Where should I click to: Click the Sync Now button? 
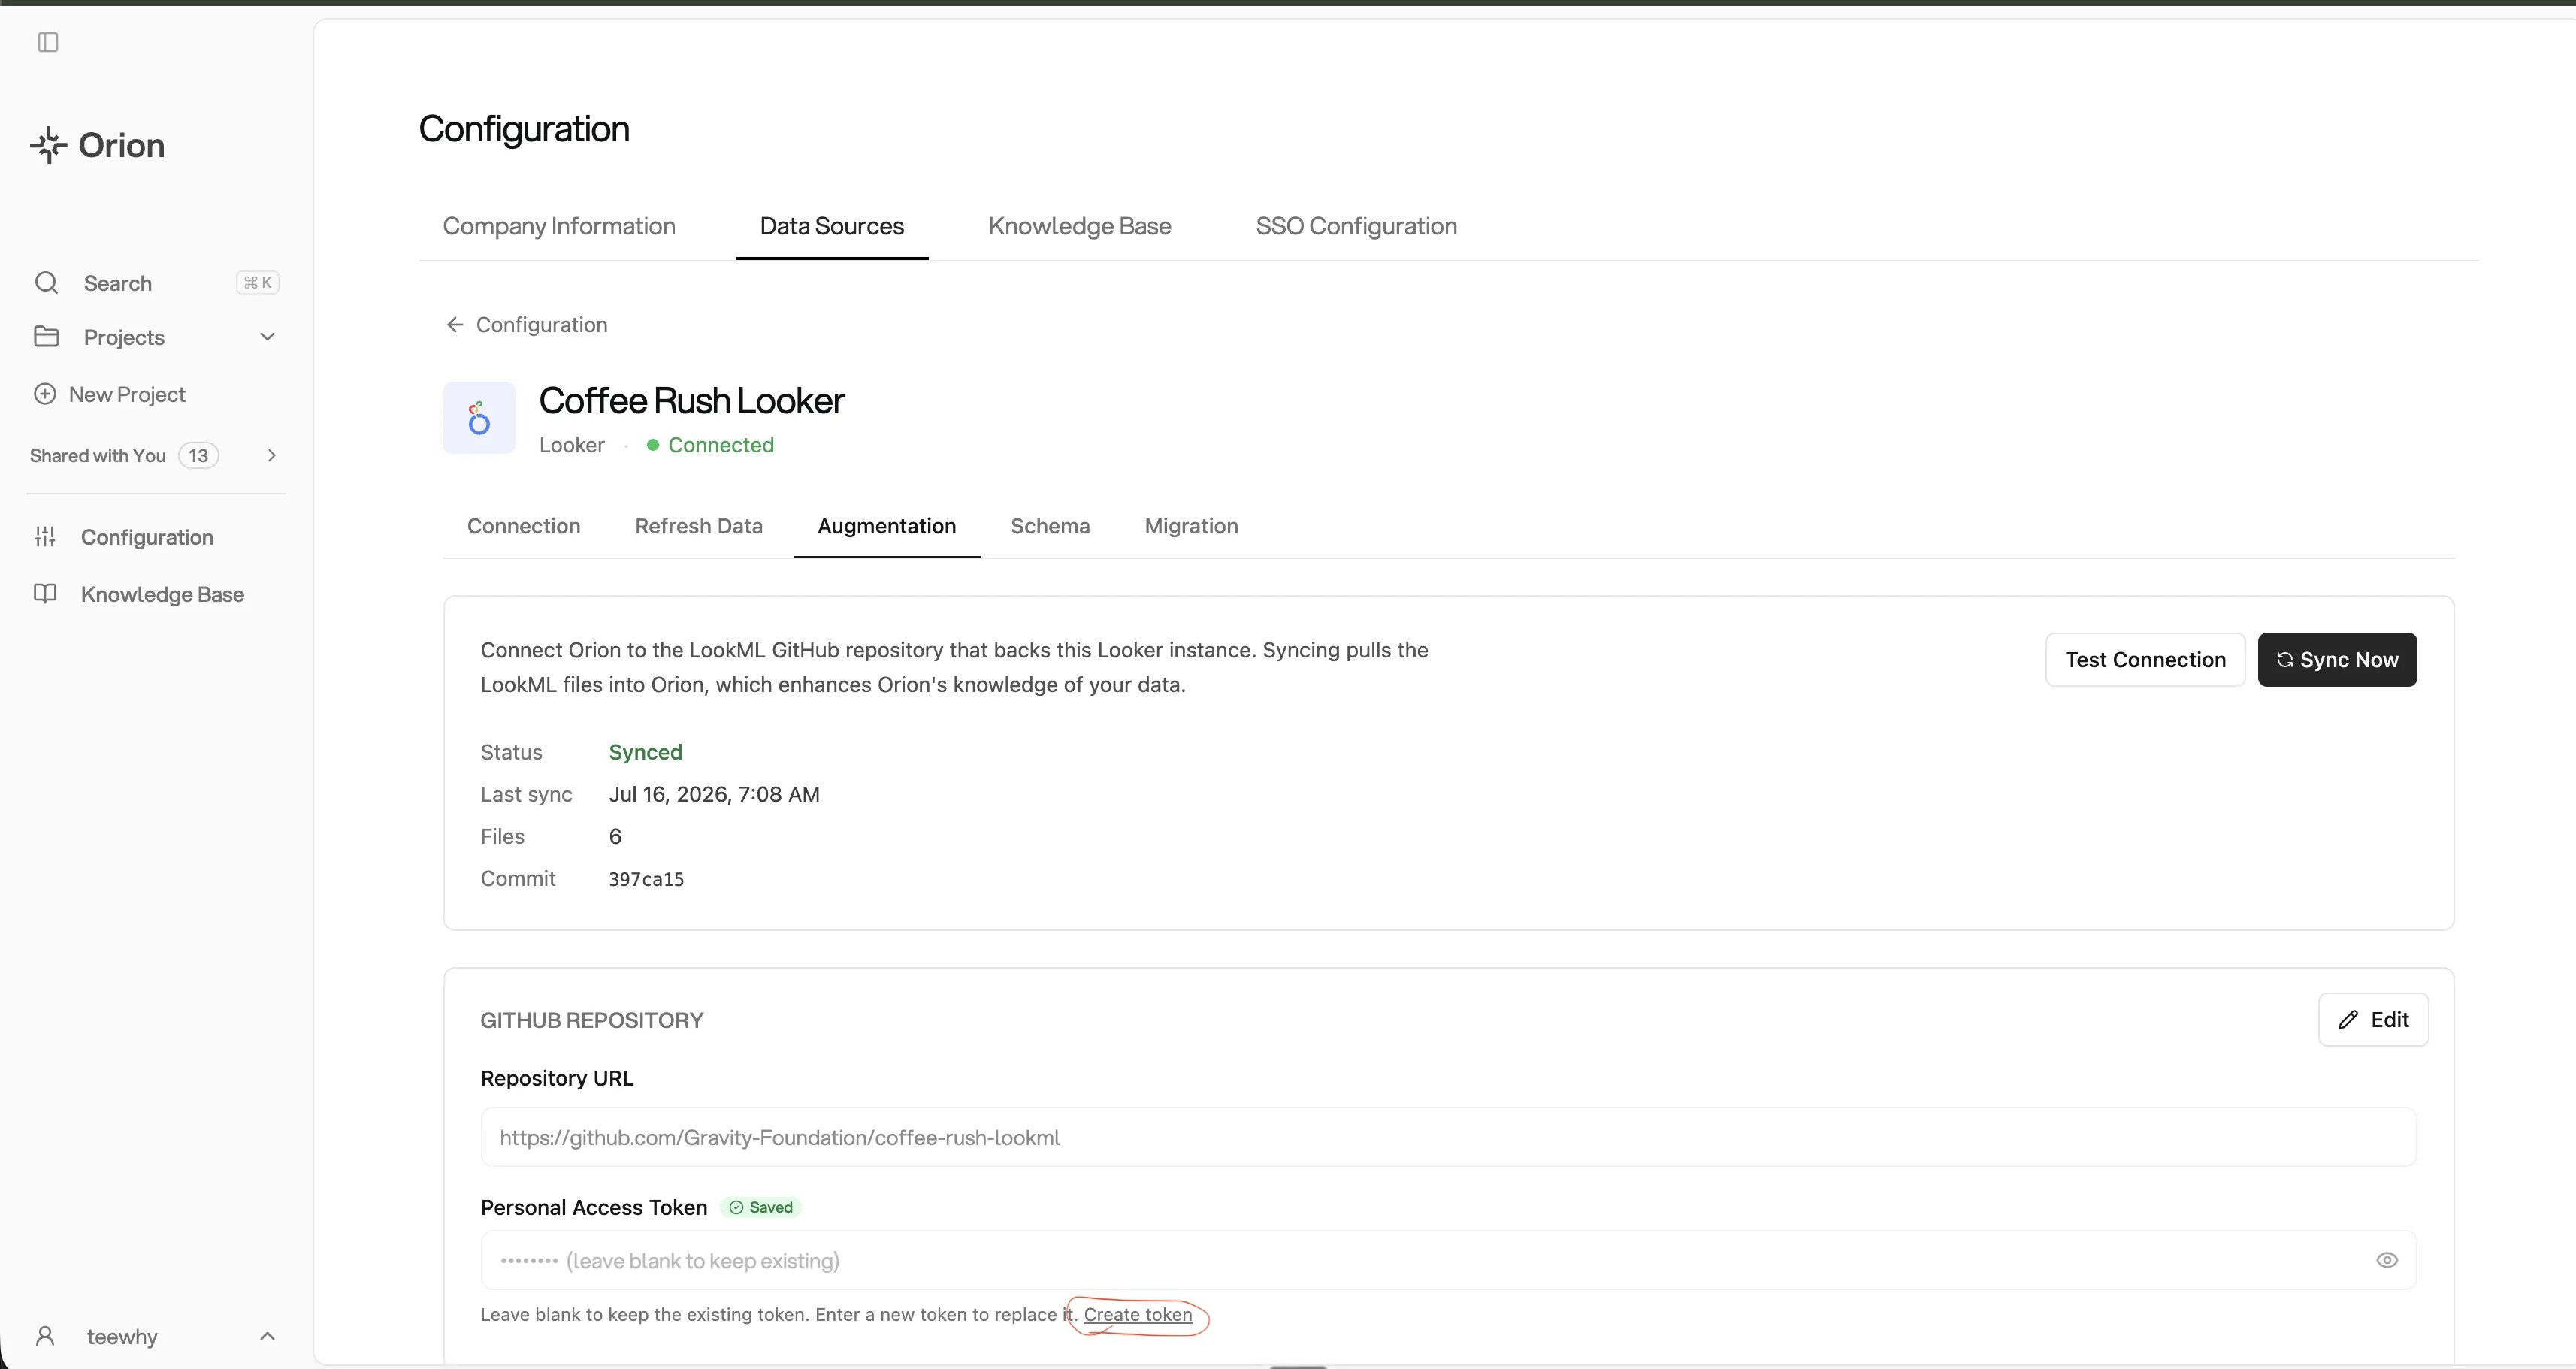(x=2337, y=660)
